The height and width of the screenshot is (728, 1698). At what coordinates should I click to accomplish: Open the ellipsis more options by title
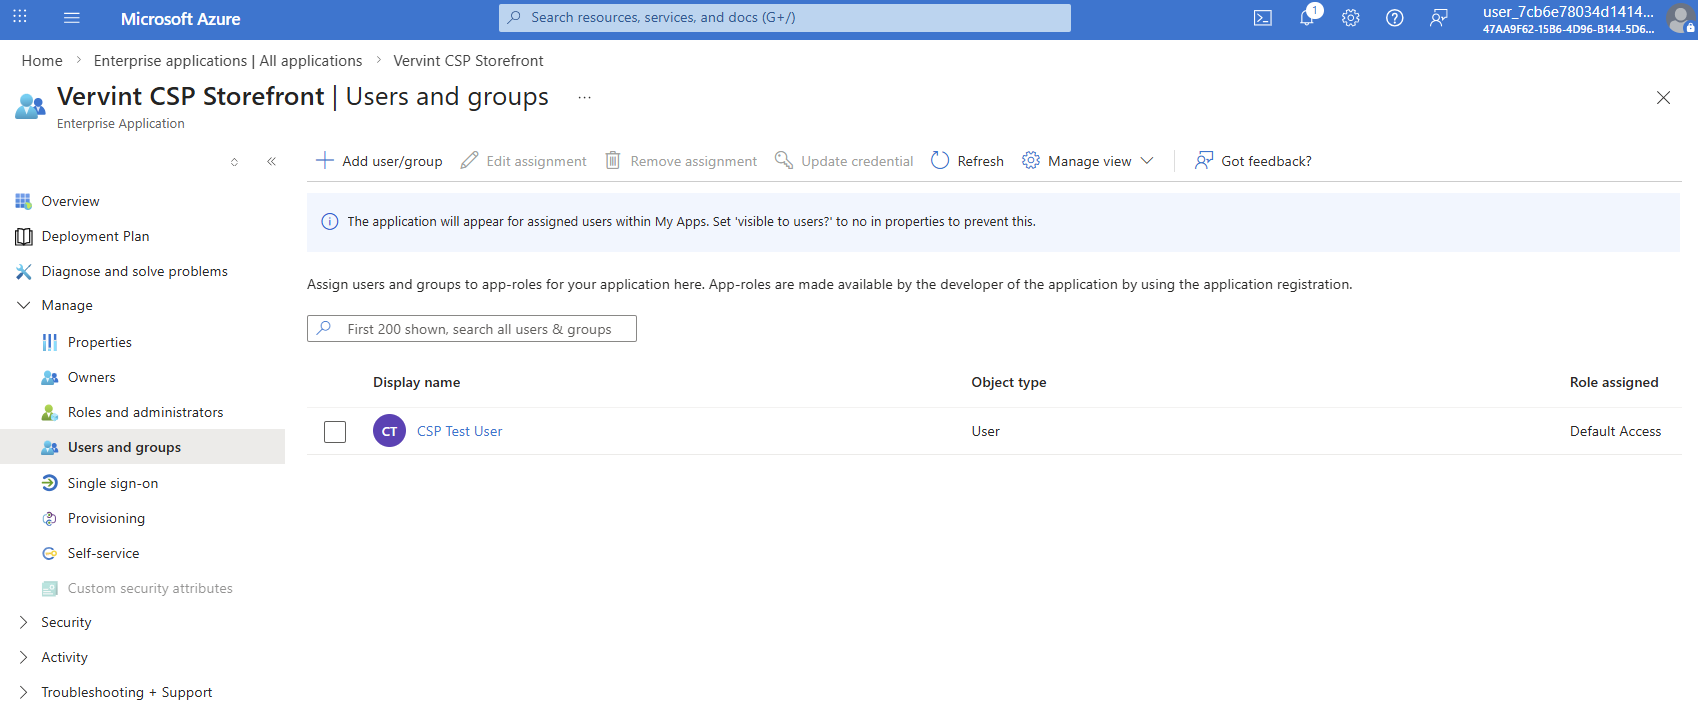click(x=584, y=97)
